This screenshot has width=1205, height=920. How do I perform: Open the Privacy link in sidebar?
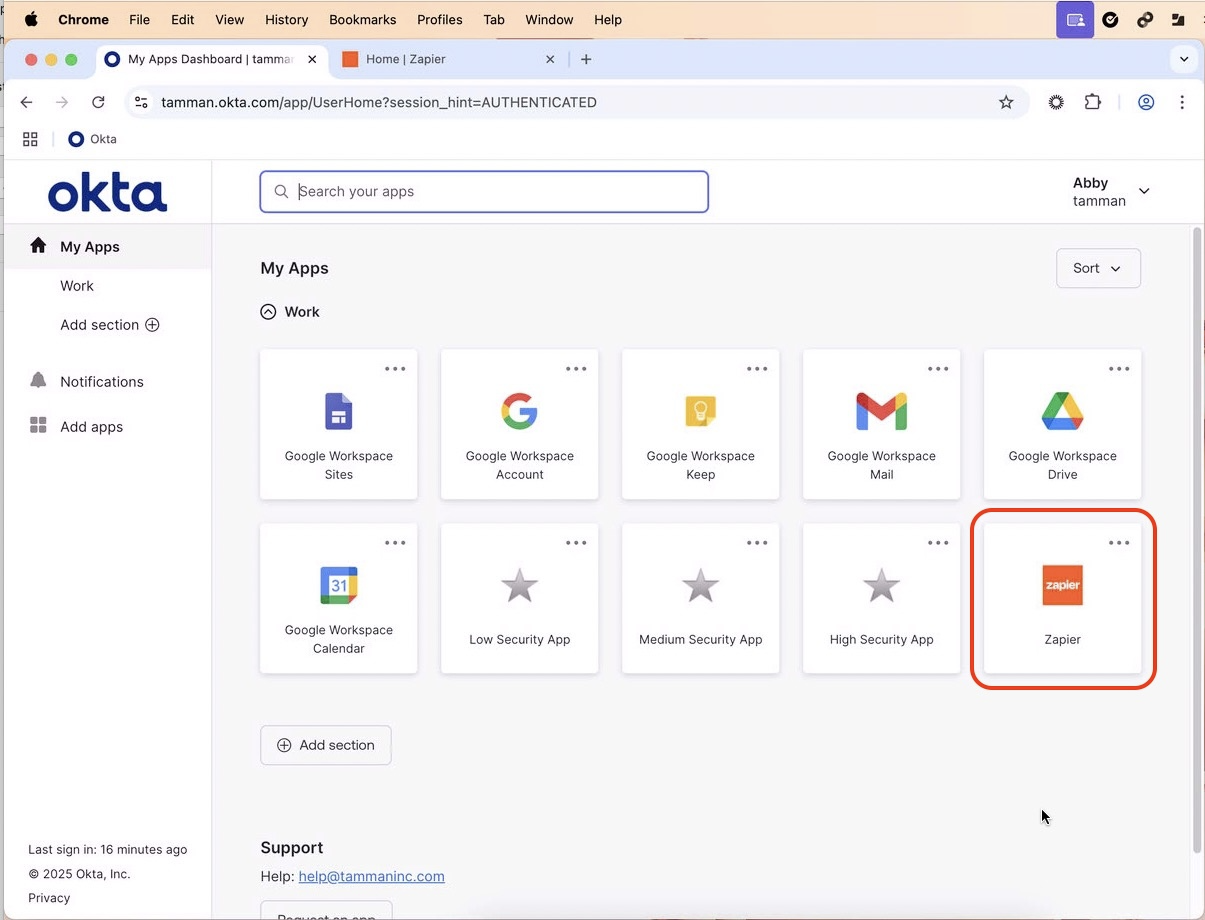49,898
